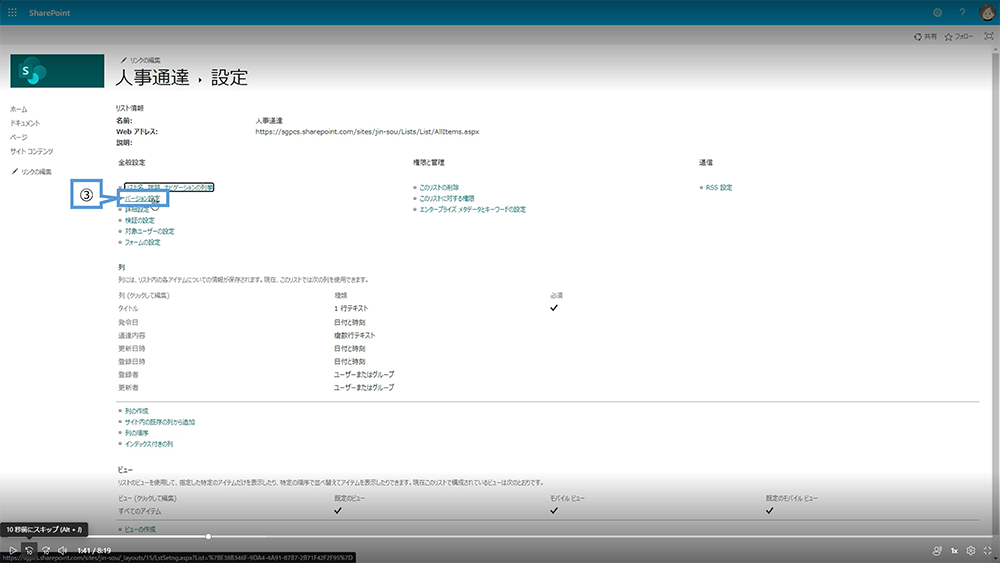The image size is (1000, 563).
Task: Enter video fullscreen mode
Action: click(x=988, y=550)
